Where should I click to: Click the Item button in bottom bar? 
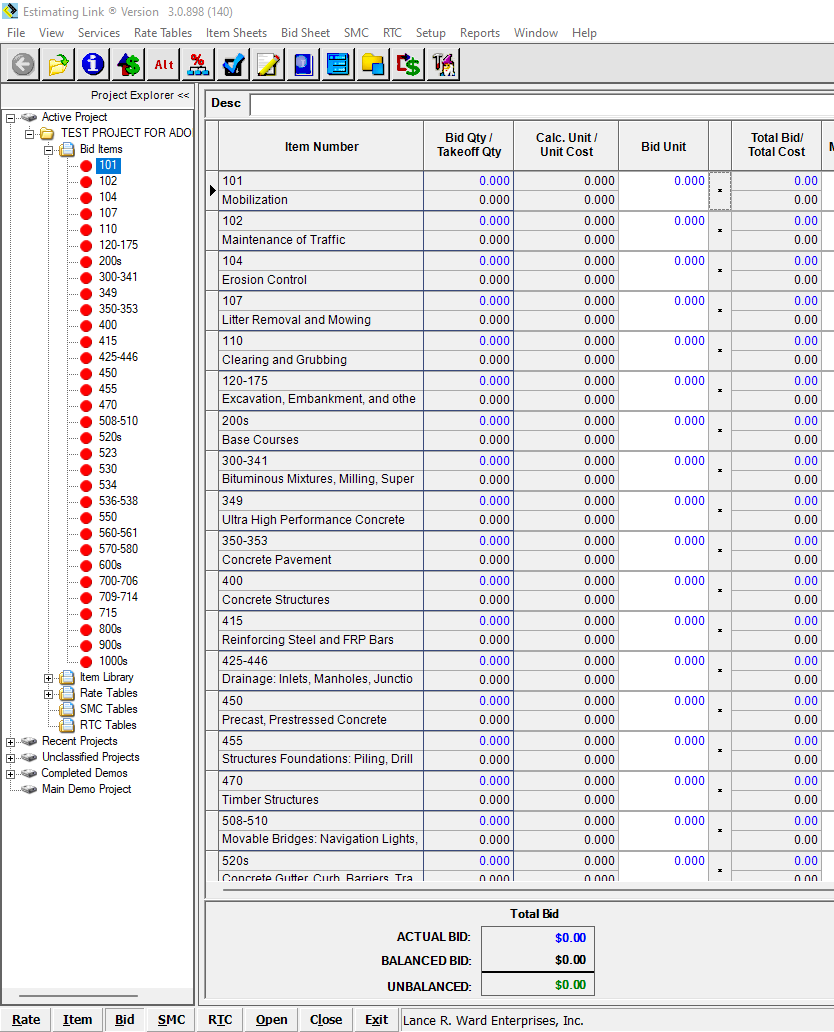click(x=77, y=1019)
